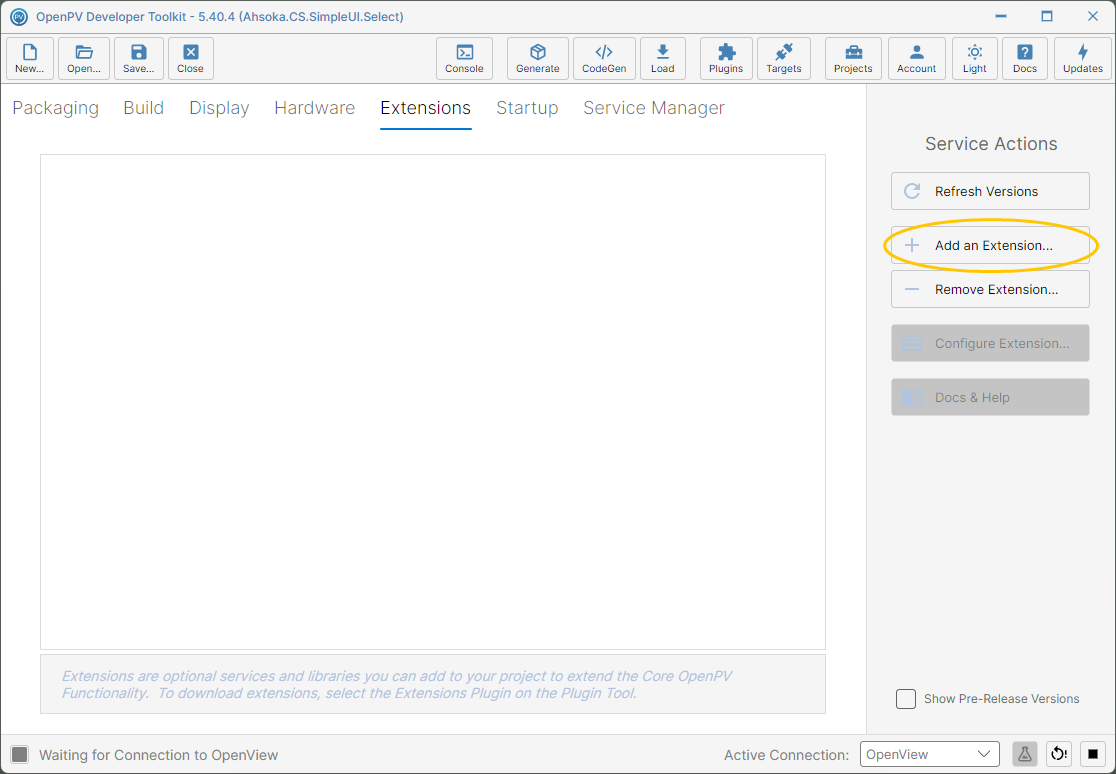1116x774 pixels.
Task: Open the Startup tab
Action: [x=527, y=108]
